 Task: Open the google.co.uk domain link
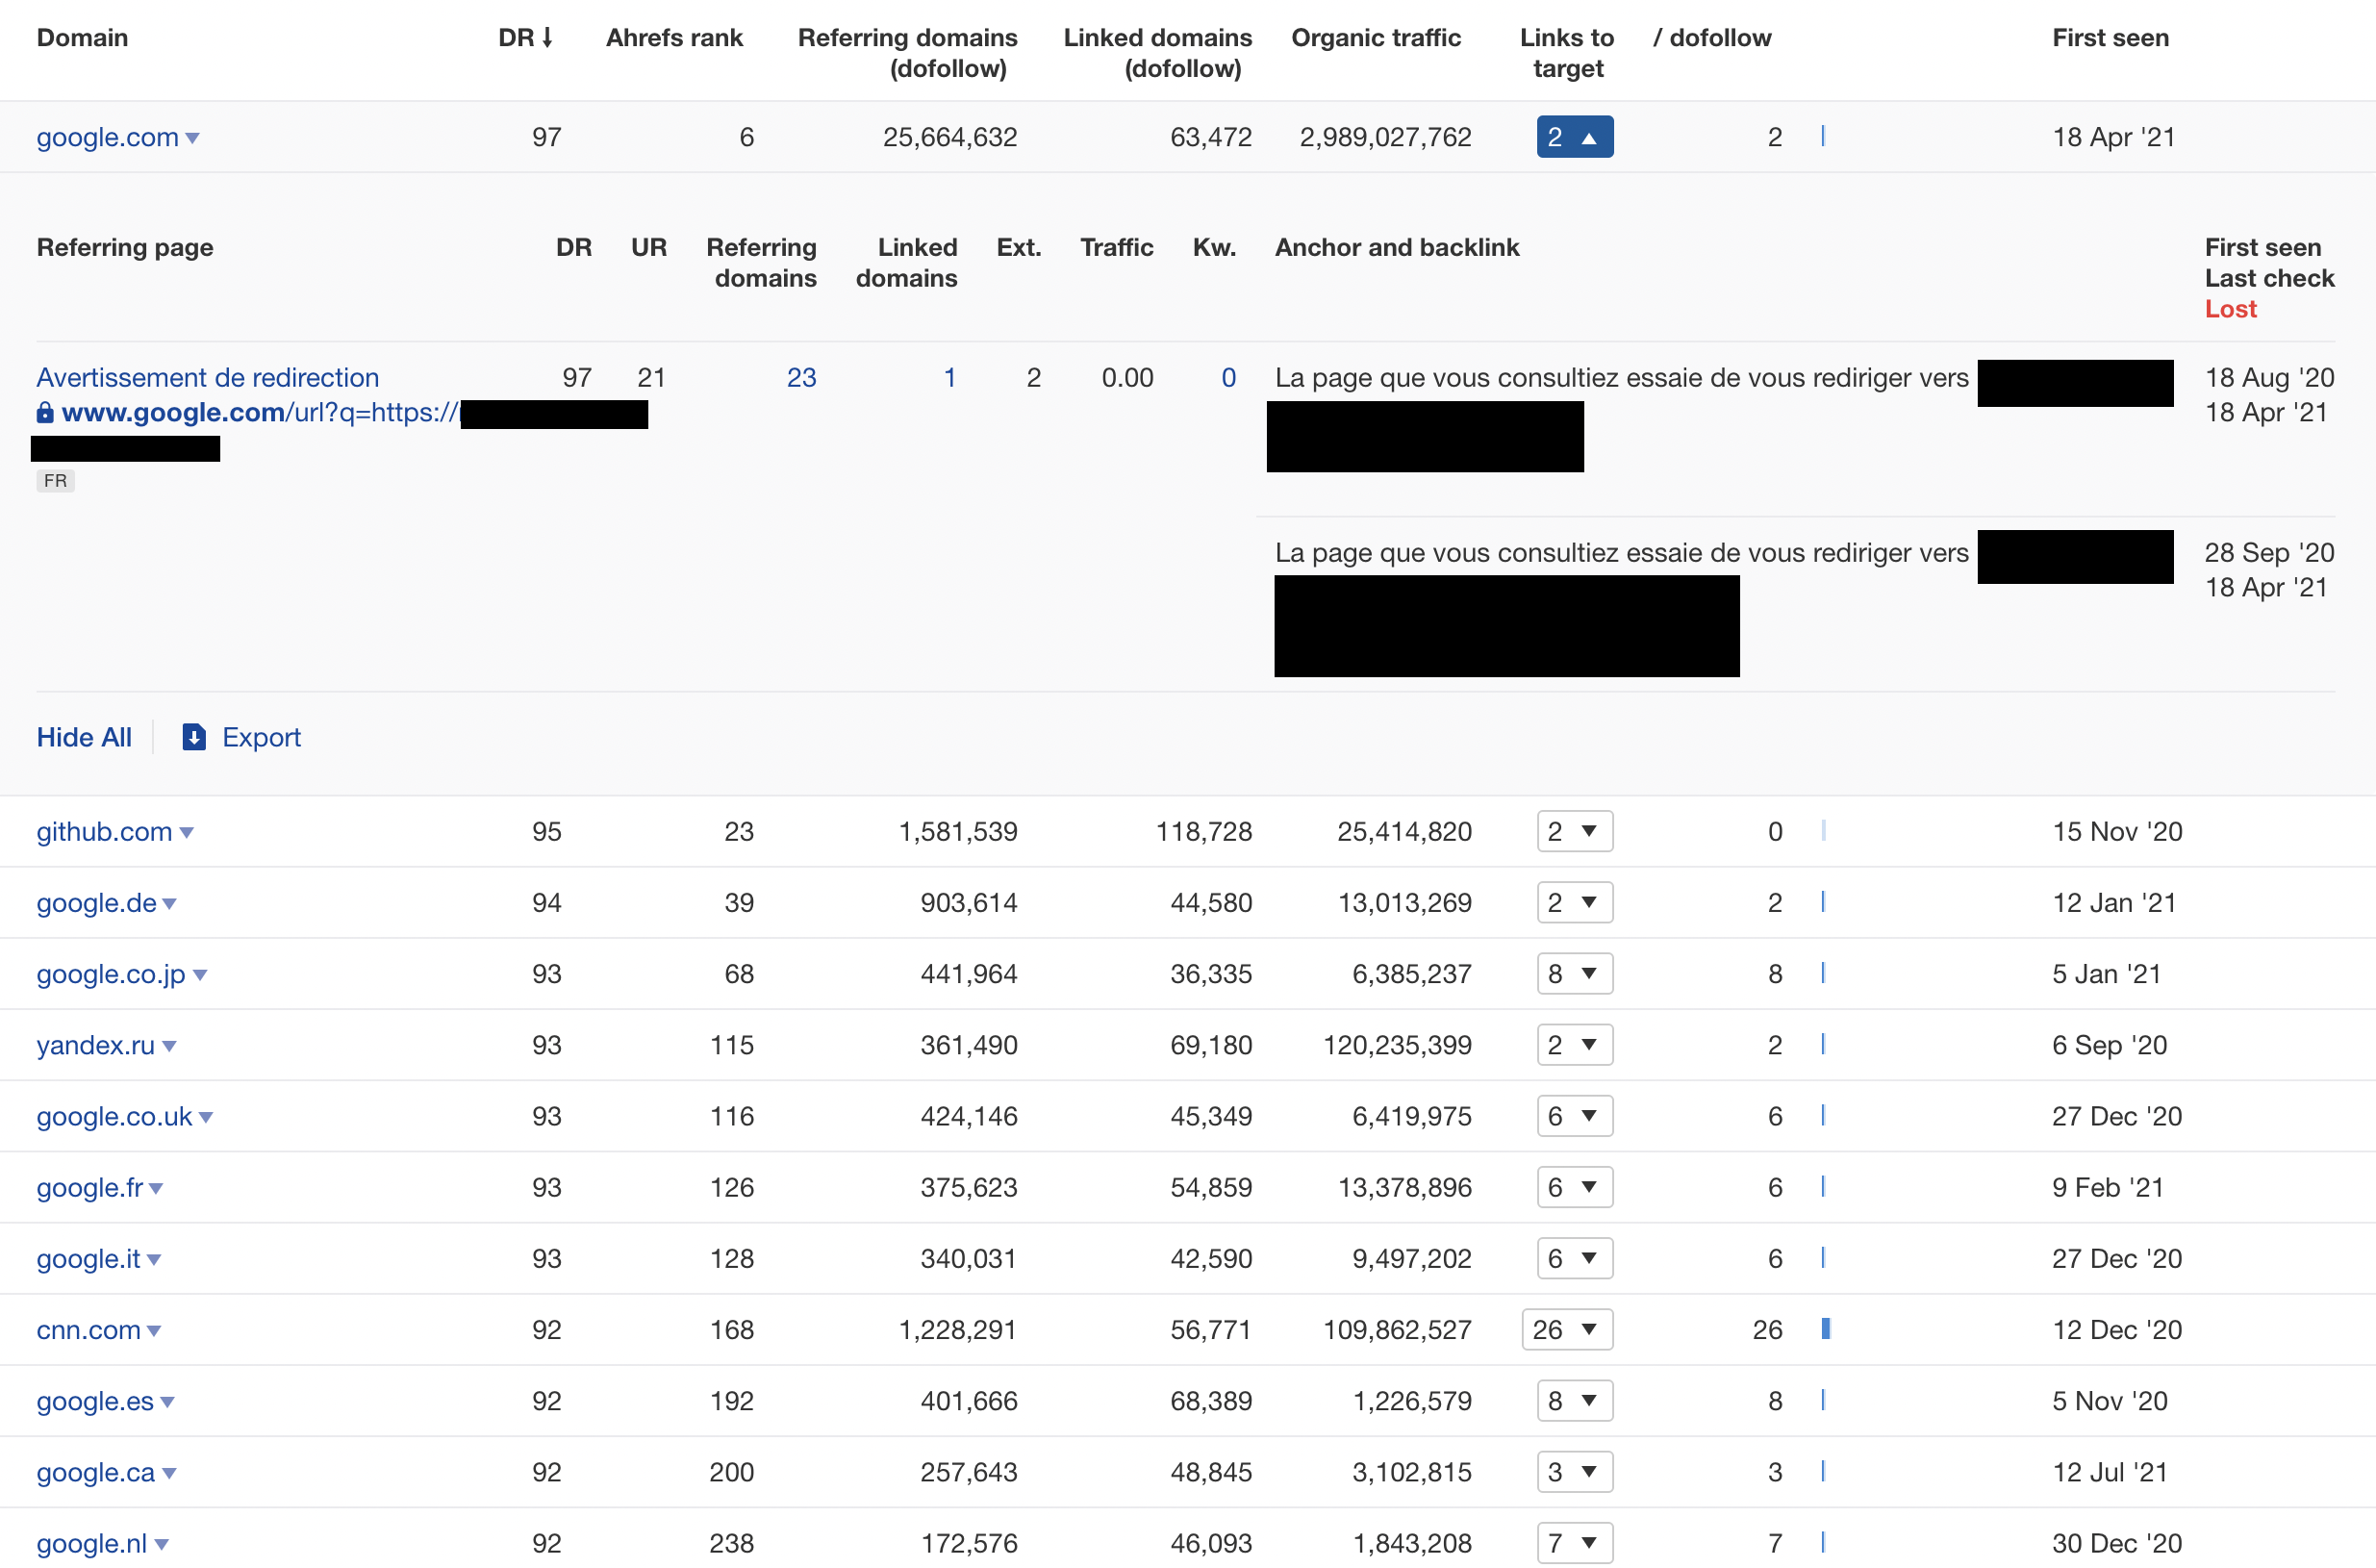pos(114,1116)
